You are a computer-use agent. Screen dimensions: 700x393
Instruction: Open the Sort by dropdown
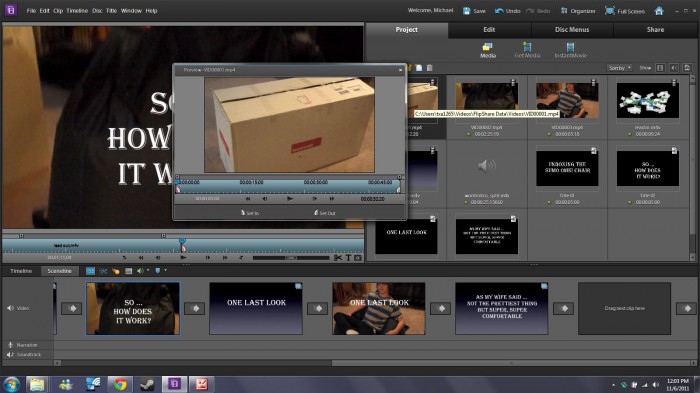click(x=619, y=68)
